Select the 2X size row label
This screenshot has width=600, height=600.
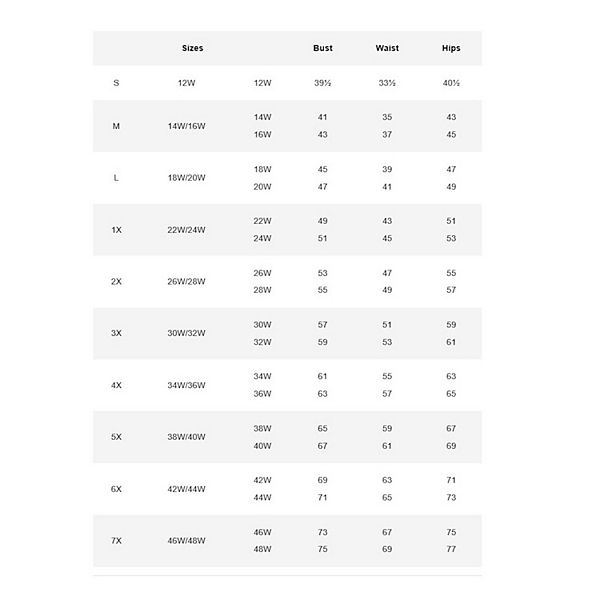click(116, 282)
